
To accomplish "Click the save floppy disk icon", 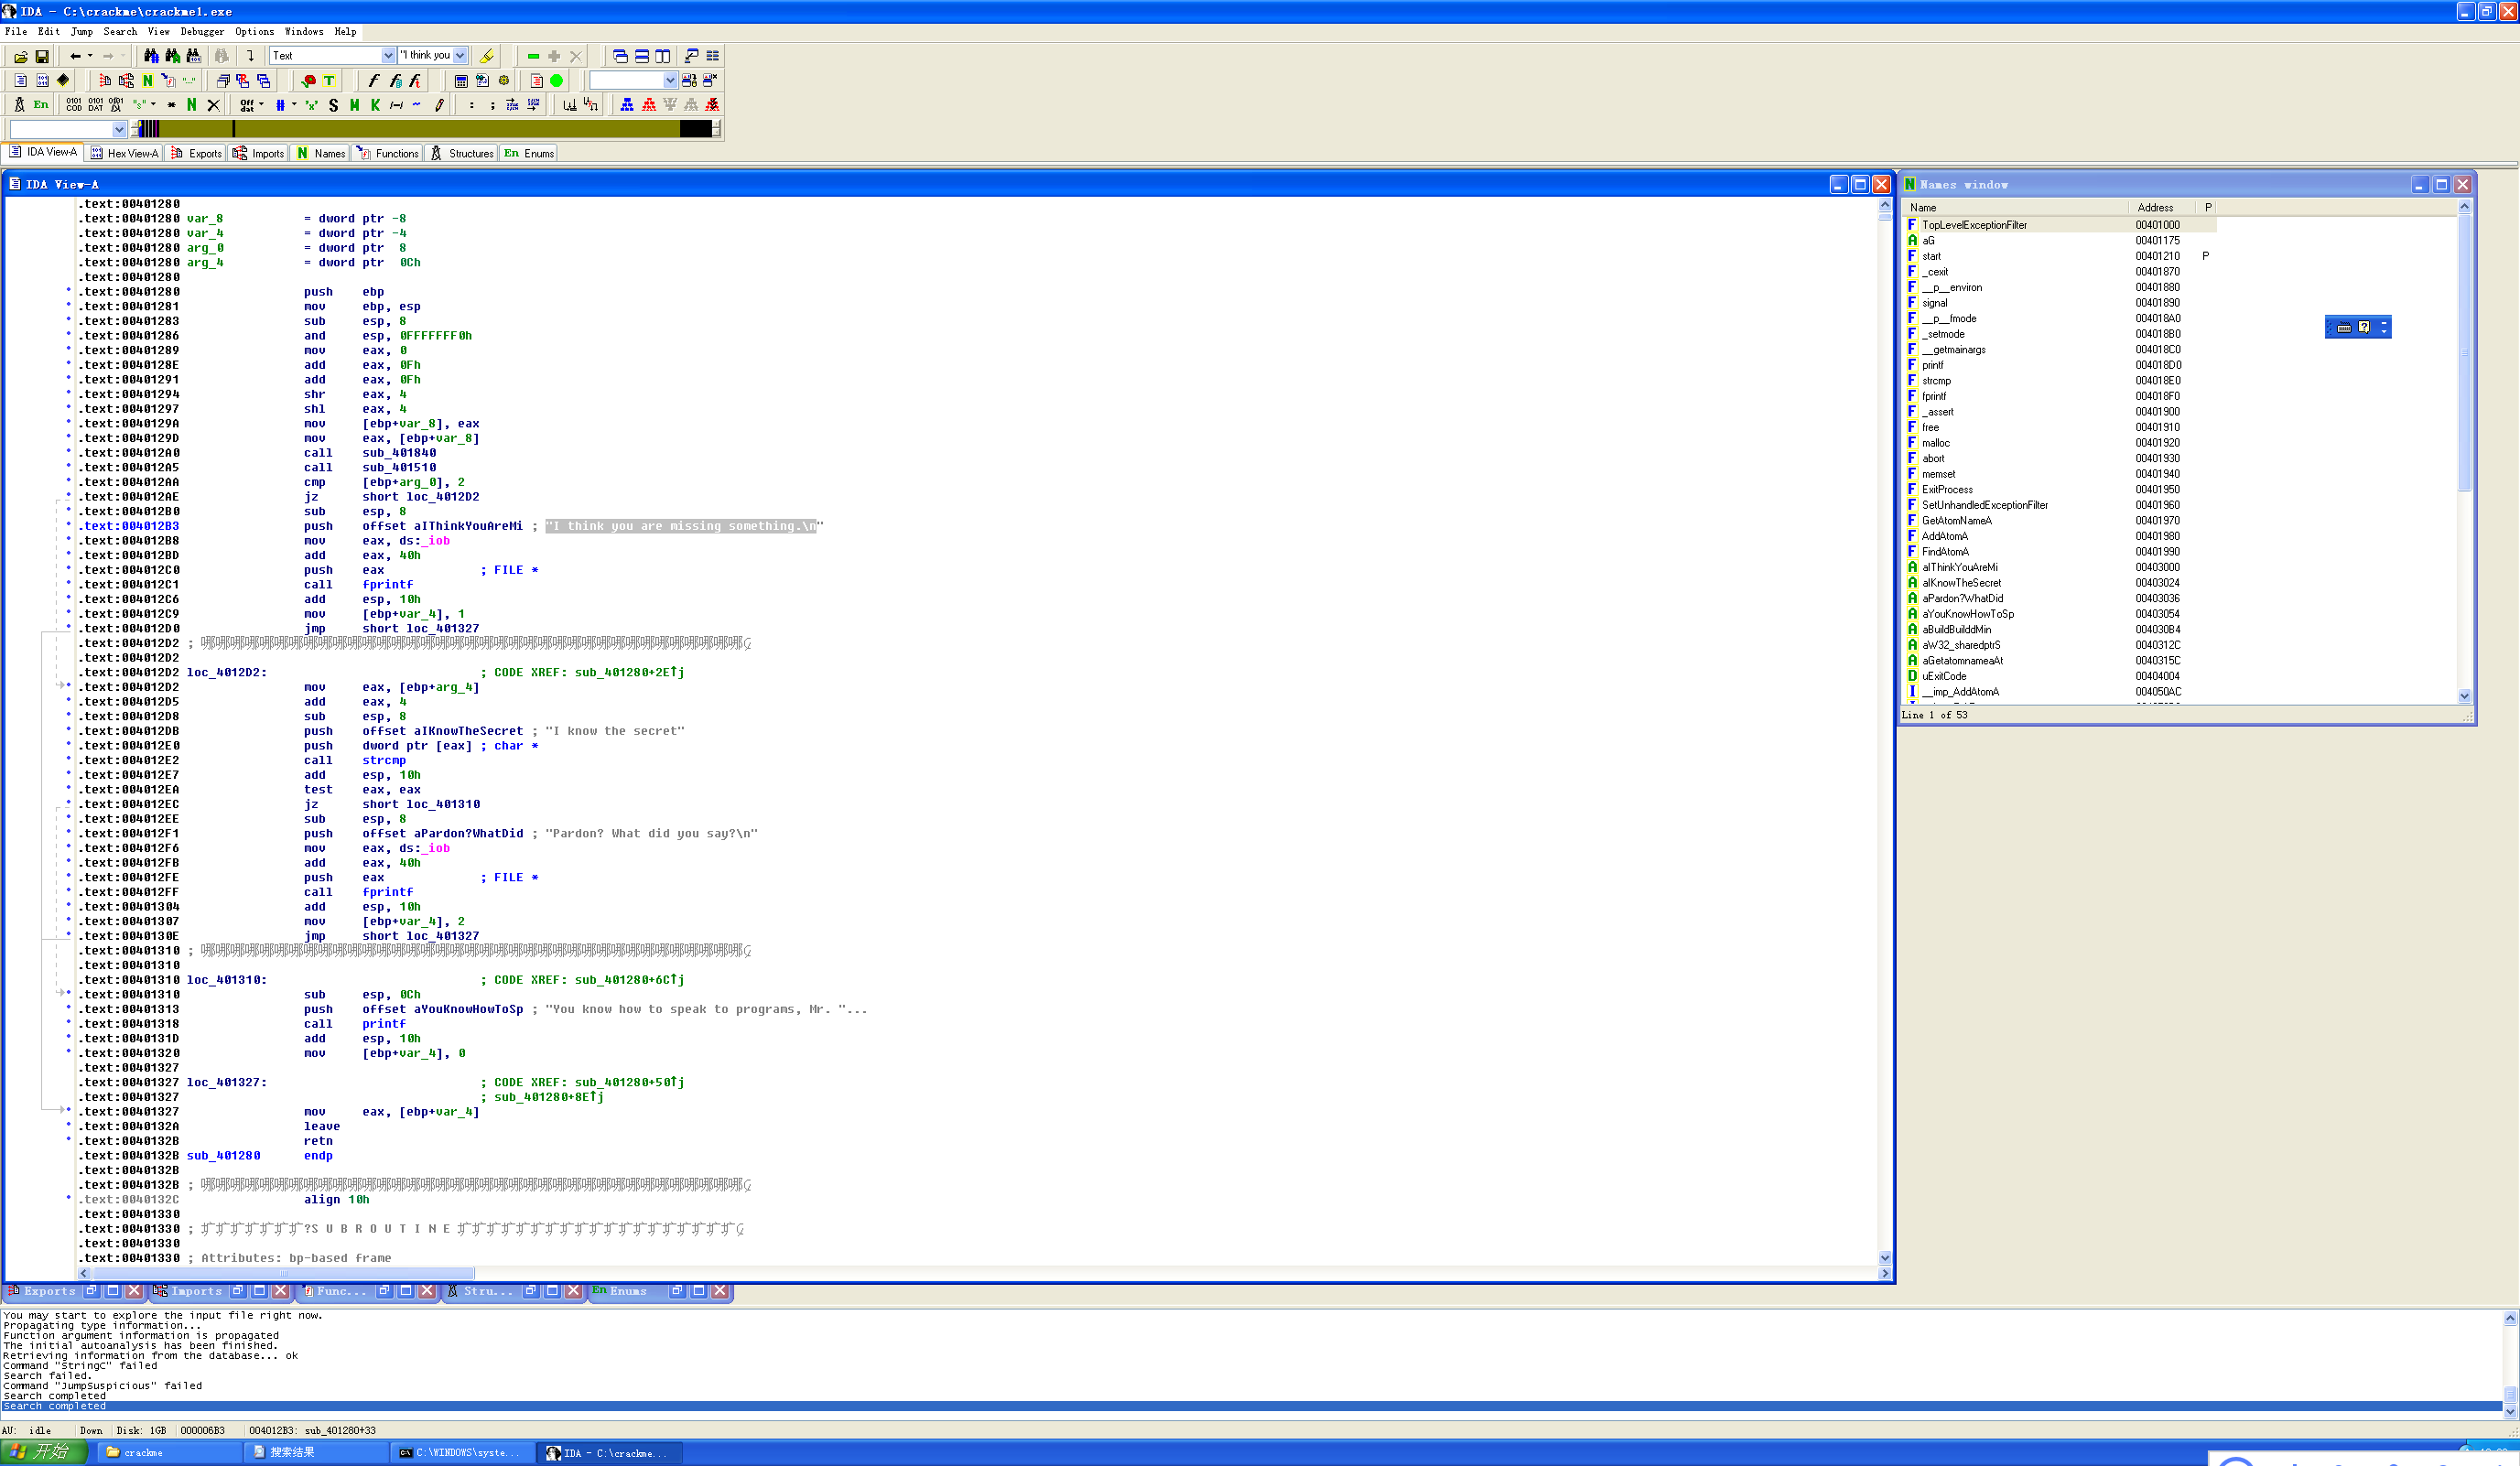I will pyautogui.click(x=42, y=56).
